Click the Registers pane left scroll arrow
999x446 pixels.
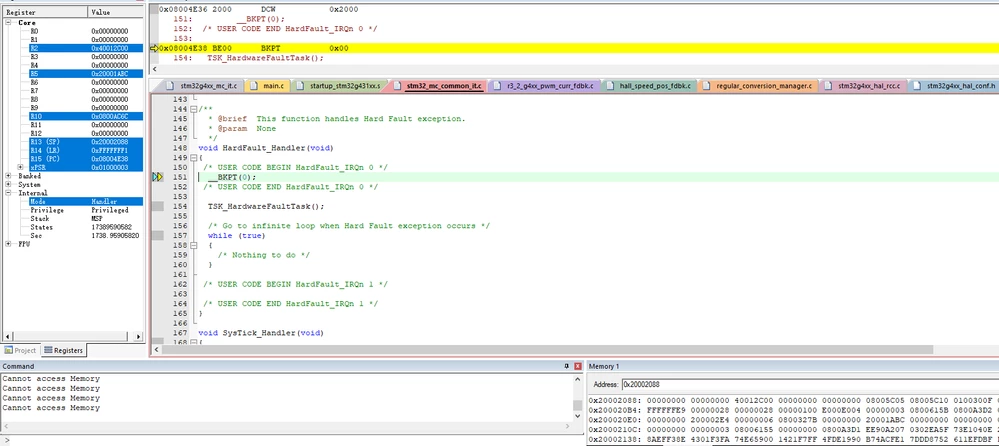click(8, 336)
